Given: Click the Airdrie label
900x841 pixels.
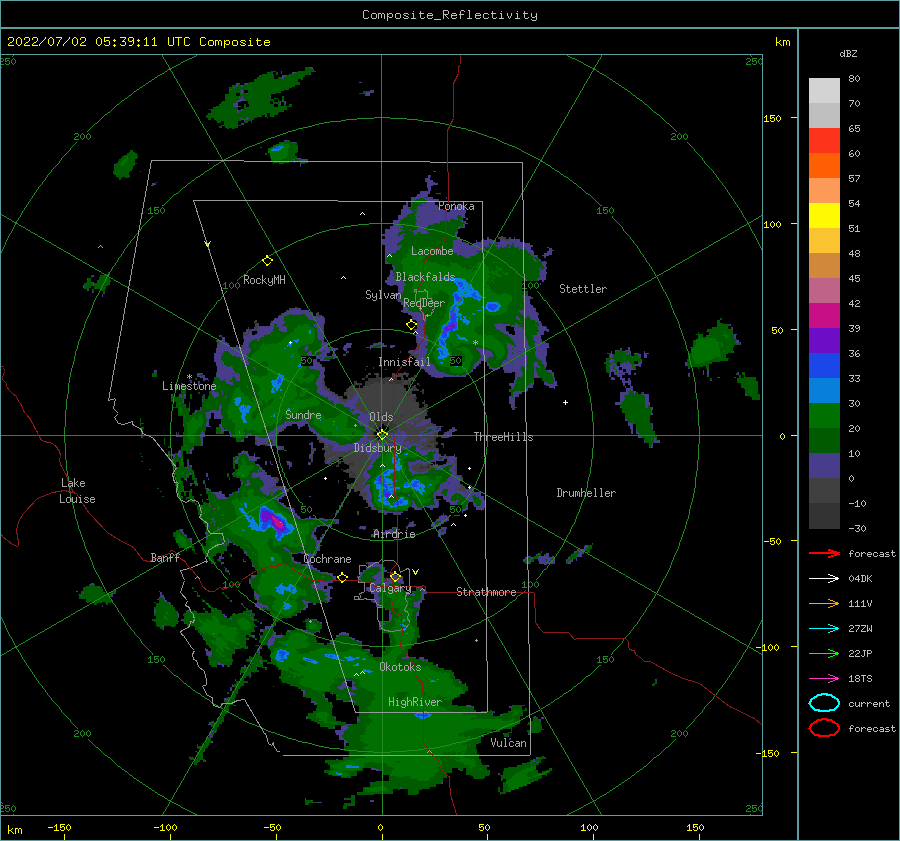Looking at the screenshot, I should pos(394,534).
